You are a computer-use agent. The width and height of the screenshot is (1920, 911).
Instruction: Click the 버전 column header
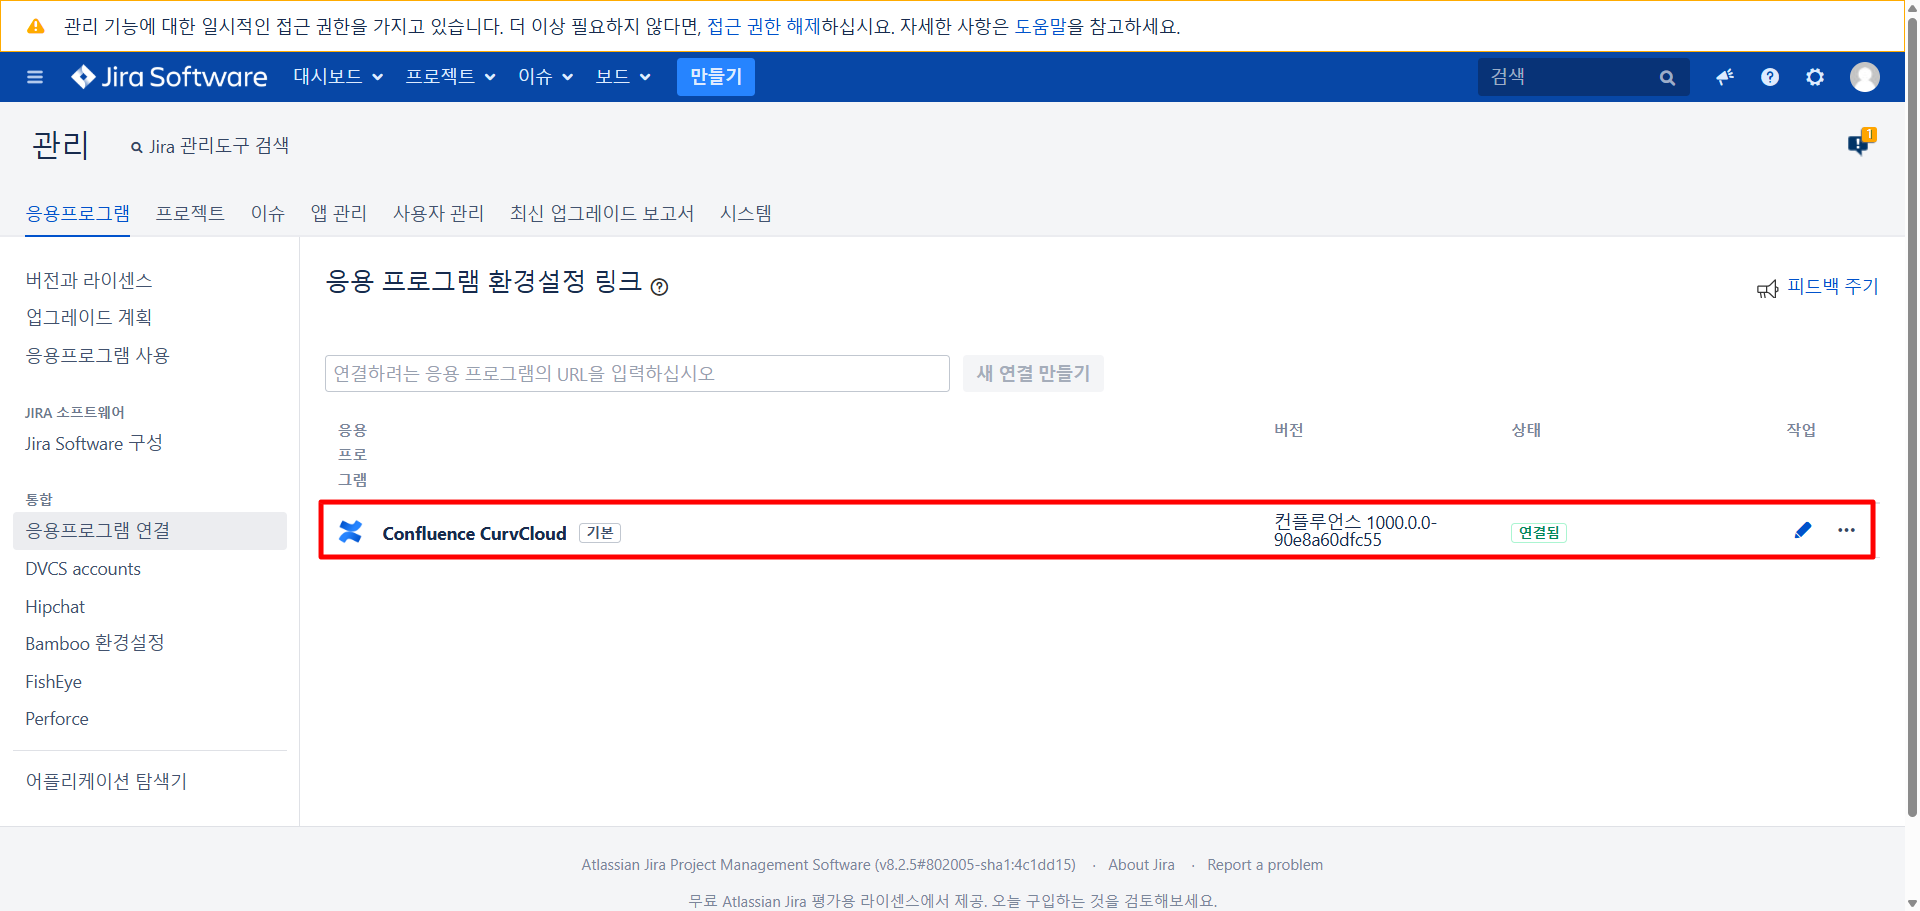(x=1288, y=430)
